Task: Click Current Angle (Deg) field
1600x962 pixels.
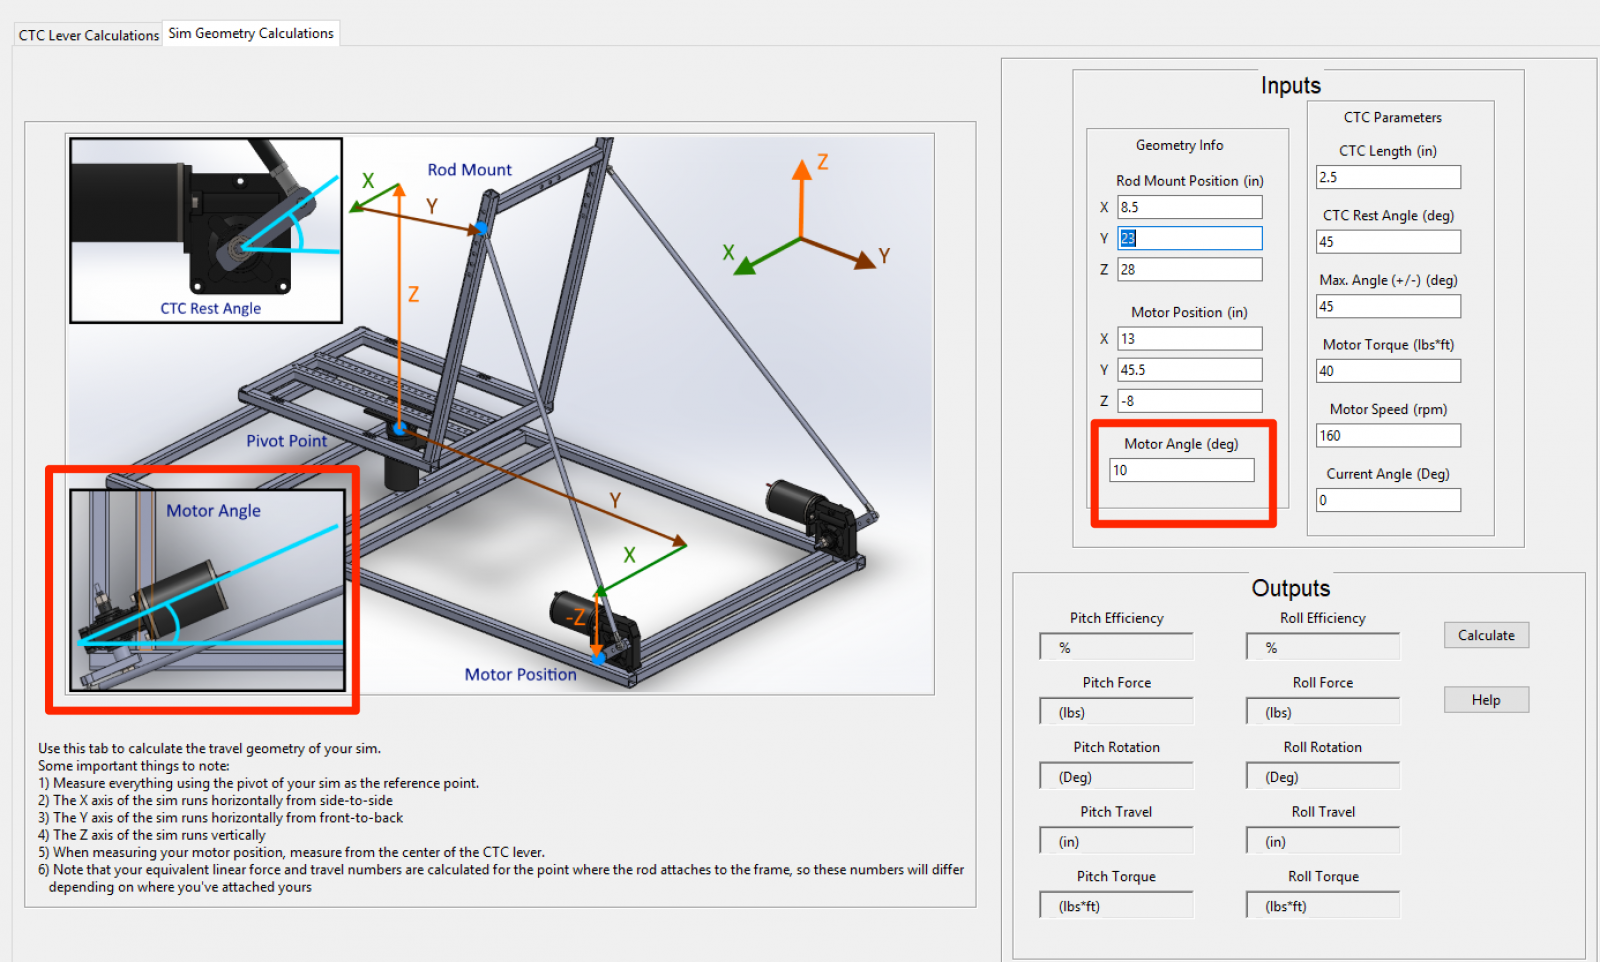Action: click(x=1388, y=500)
